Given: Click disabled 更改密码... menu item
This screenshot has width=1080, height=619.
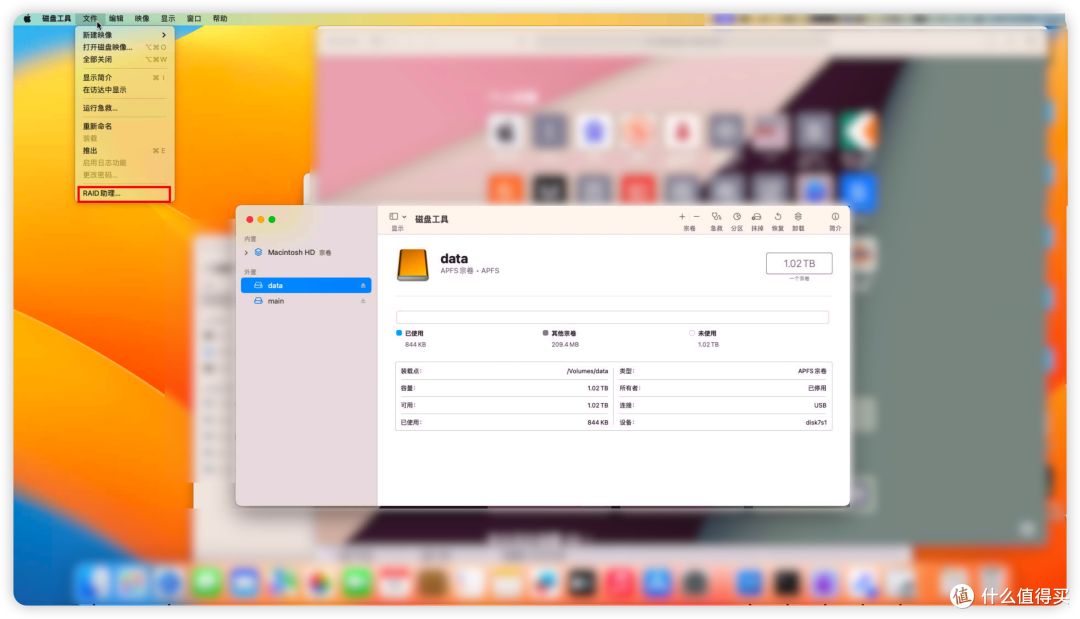Looking at the screenshot, I should pos(124,175).
